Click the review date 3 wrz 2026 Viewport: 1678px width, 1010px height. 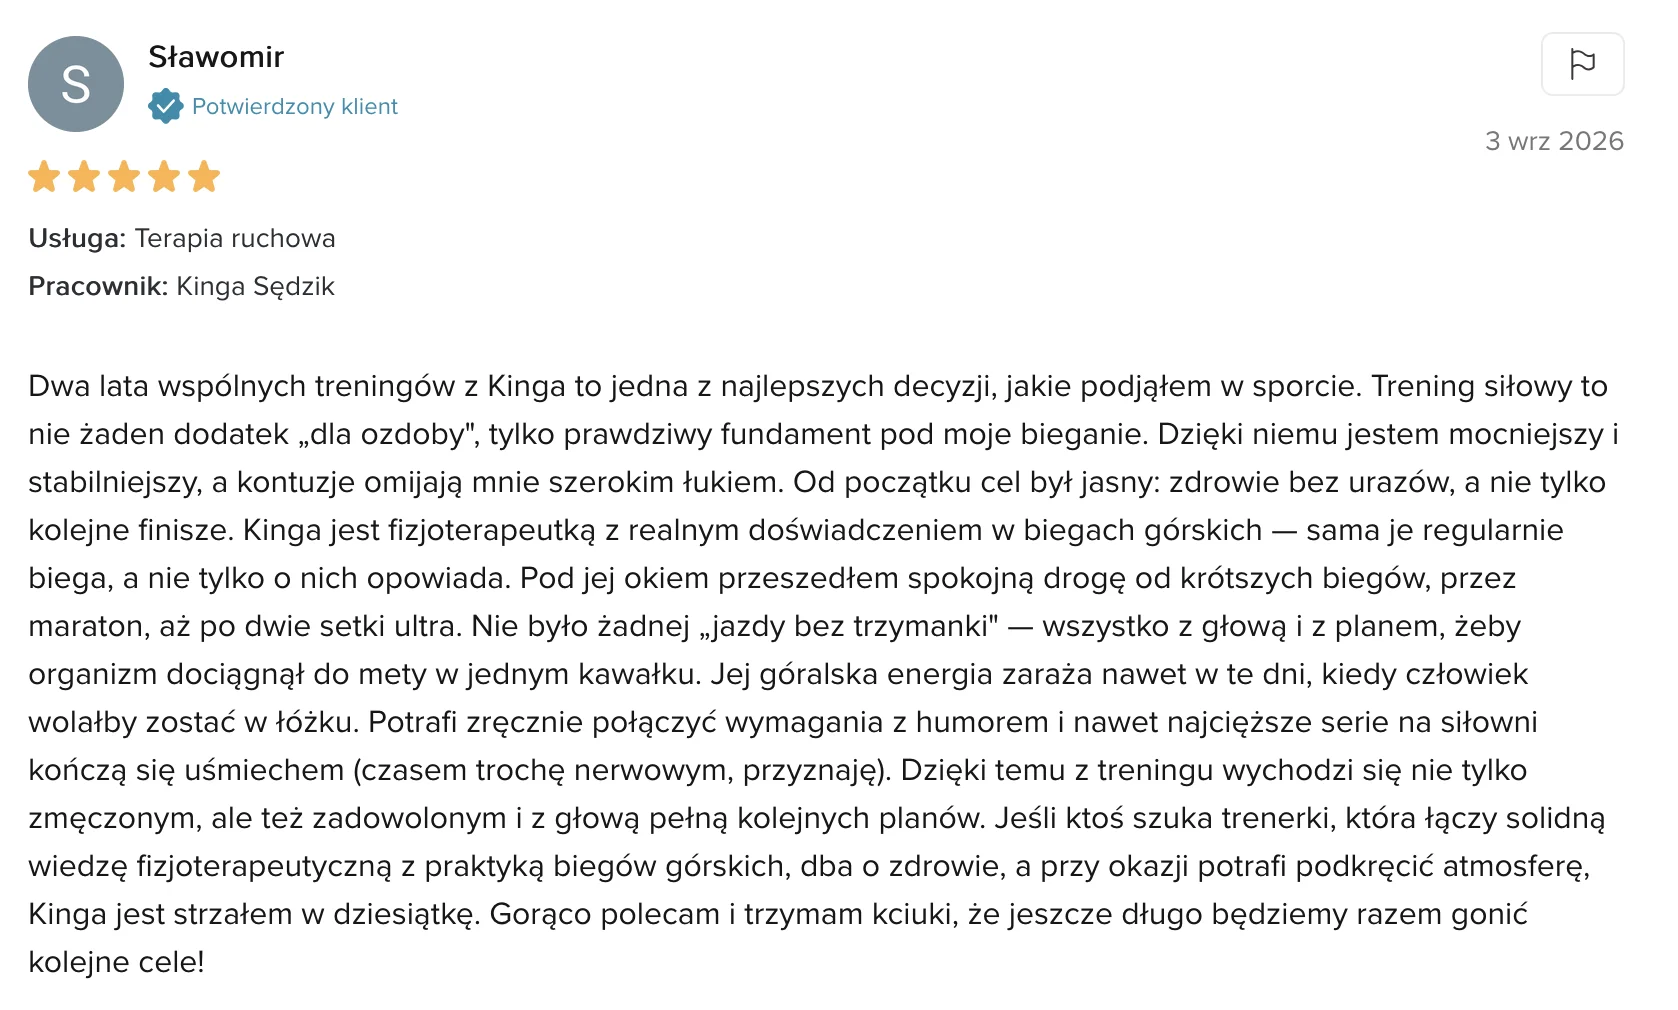click(1554, 141)
